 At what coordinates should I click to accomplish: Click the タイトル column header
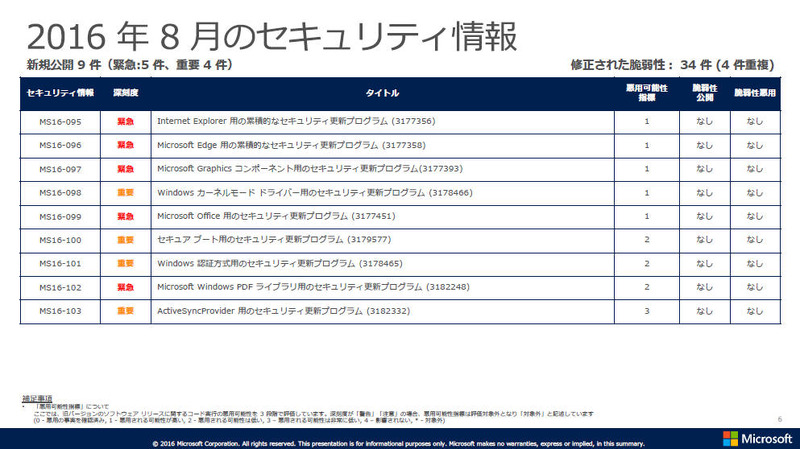click(x=381, y=93)
